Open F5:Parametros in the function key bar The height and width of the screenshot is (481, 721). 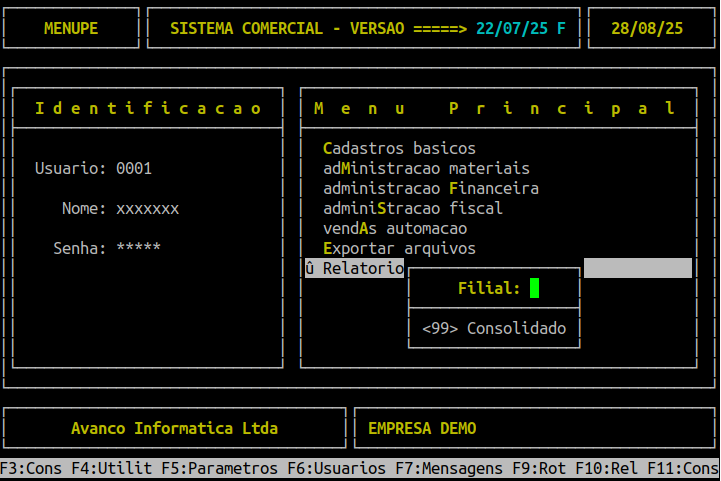[x=220, y=469]
